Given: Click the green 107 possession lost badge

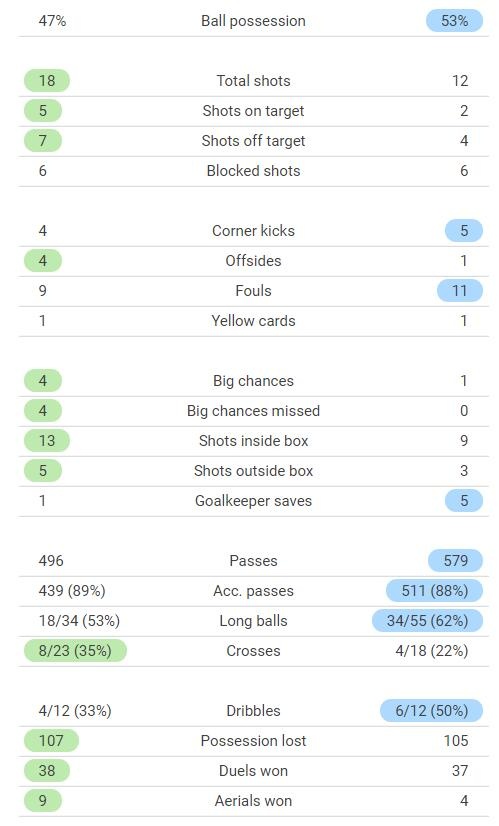Looking at the screenshot, I should (x=51, y=741).
